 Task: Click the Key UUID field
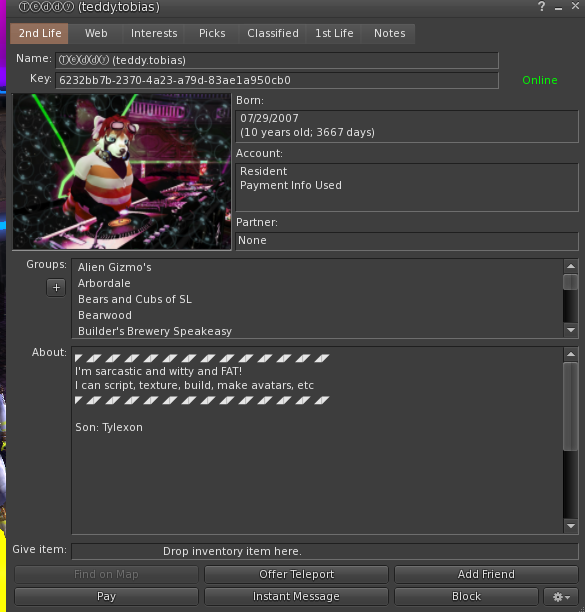click(277, 80)
